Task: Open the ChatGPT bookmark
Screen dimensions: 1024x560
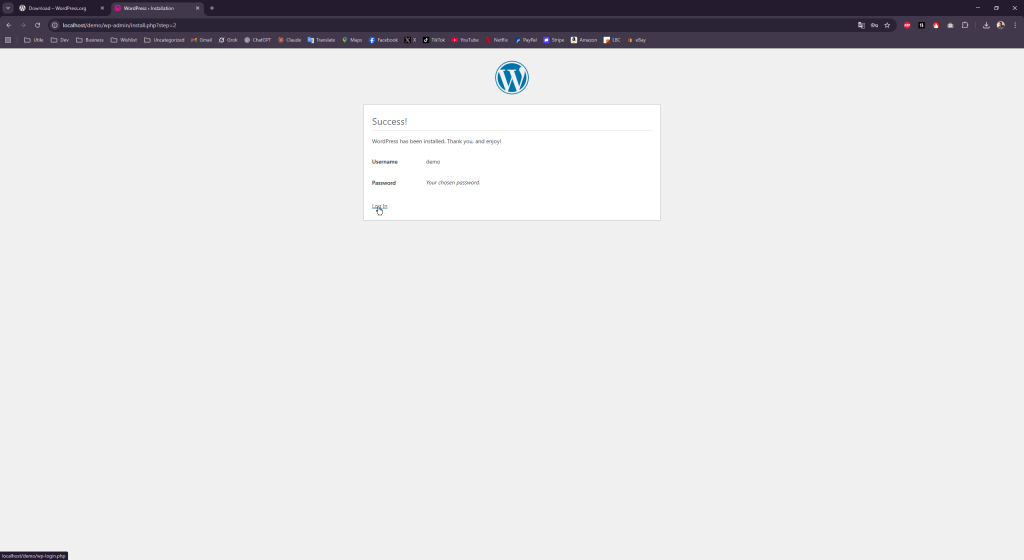Action: pos(257,40)
